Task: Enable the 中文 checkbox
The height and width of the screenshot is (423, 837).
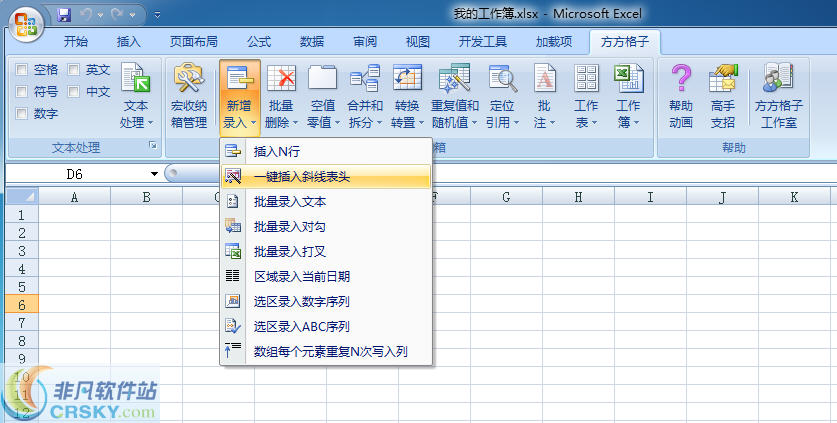Action: (74, 91)
